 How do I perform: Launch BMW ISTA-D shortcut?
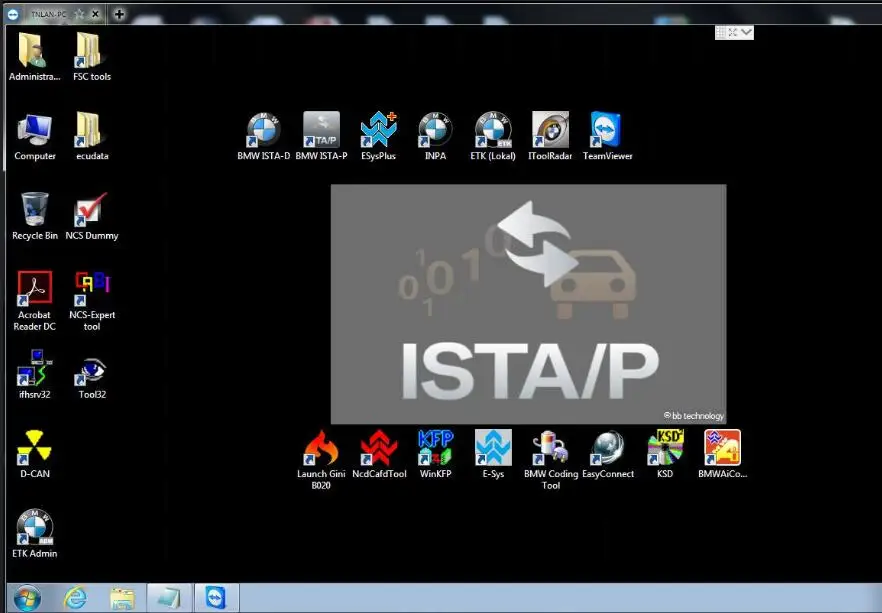pos(263,137)
